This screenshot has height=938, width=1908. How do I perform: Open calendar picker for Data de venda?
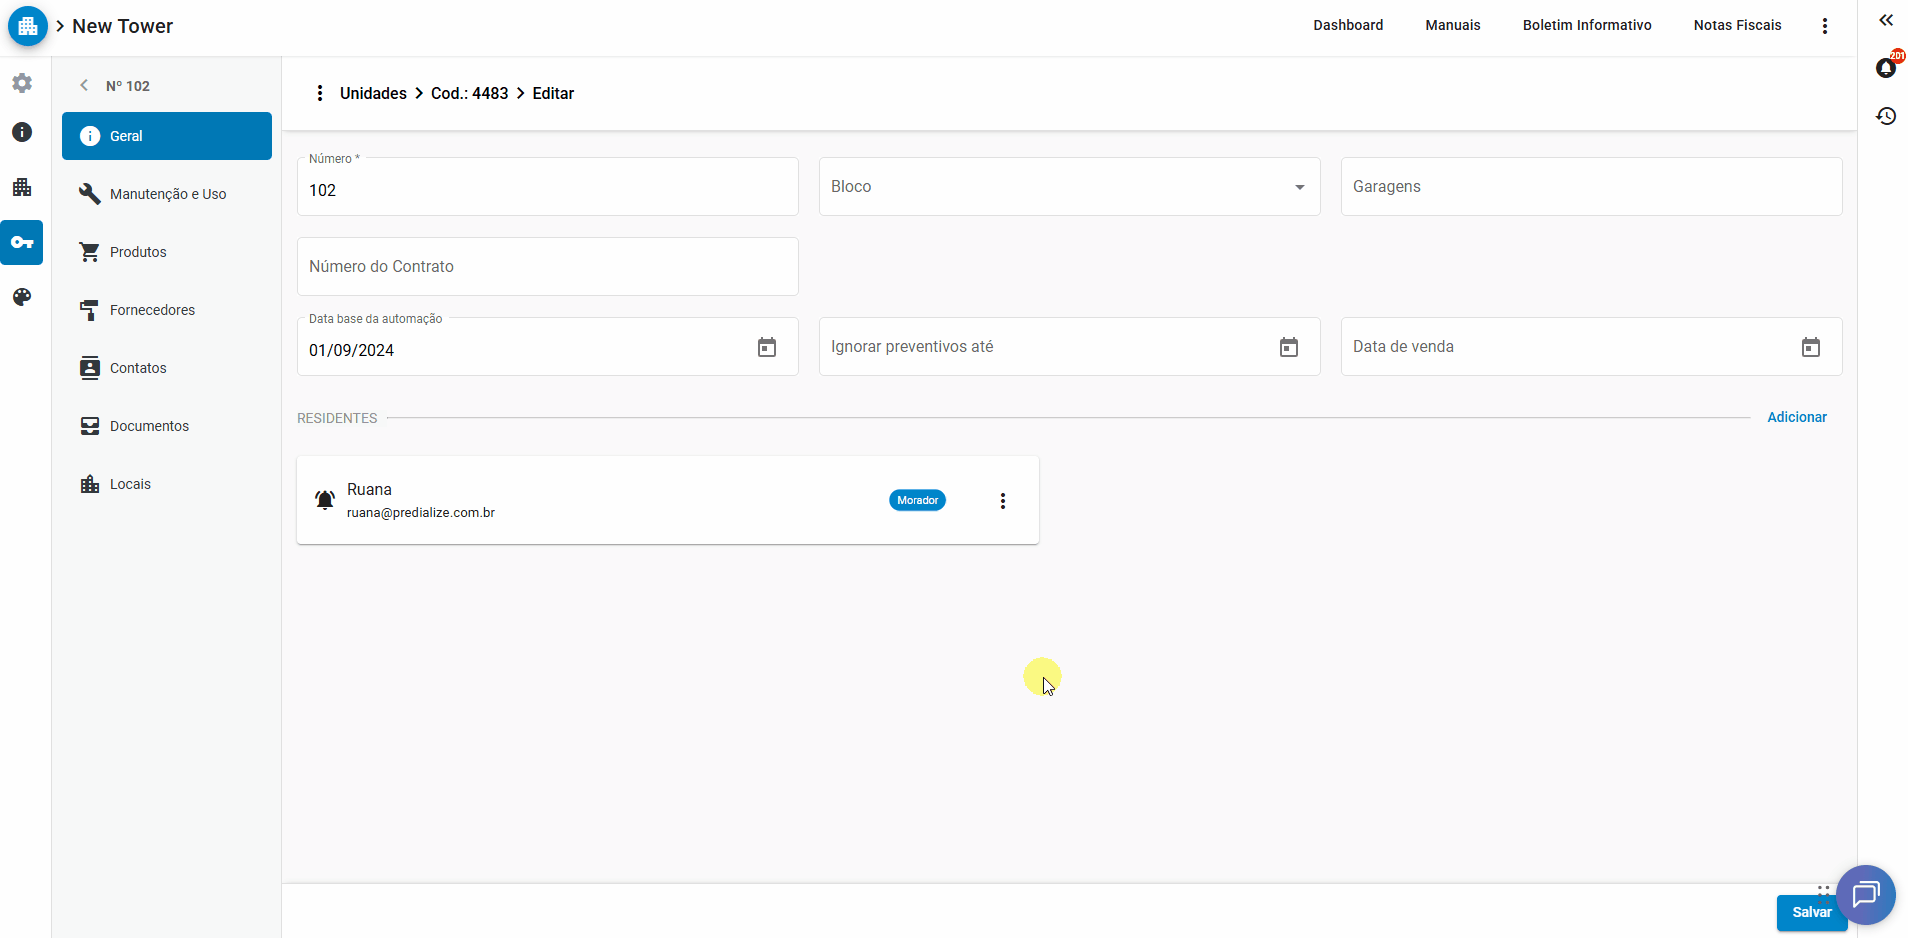pyautogui.click(x=1810, y=347)
